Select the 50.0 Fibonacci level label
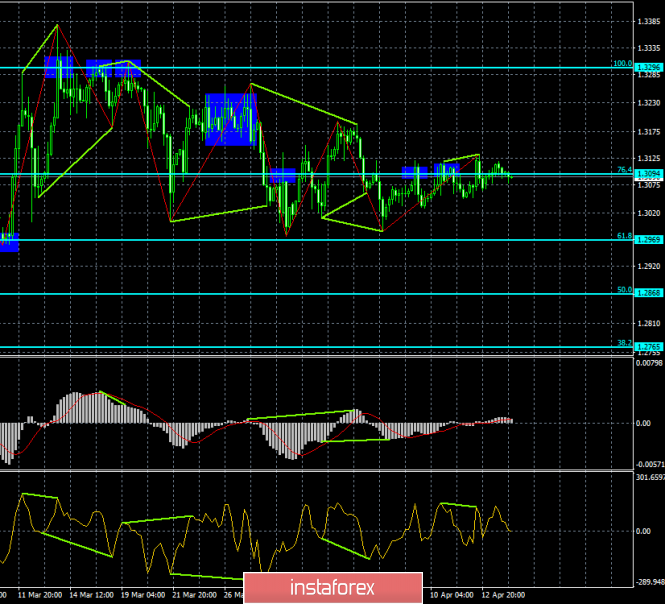This screenshot has height=604, width=665. (623, 290)
